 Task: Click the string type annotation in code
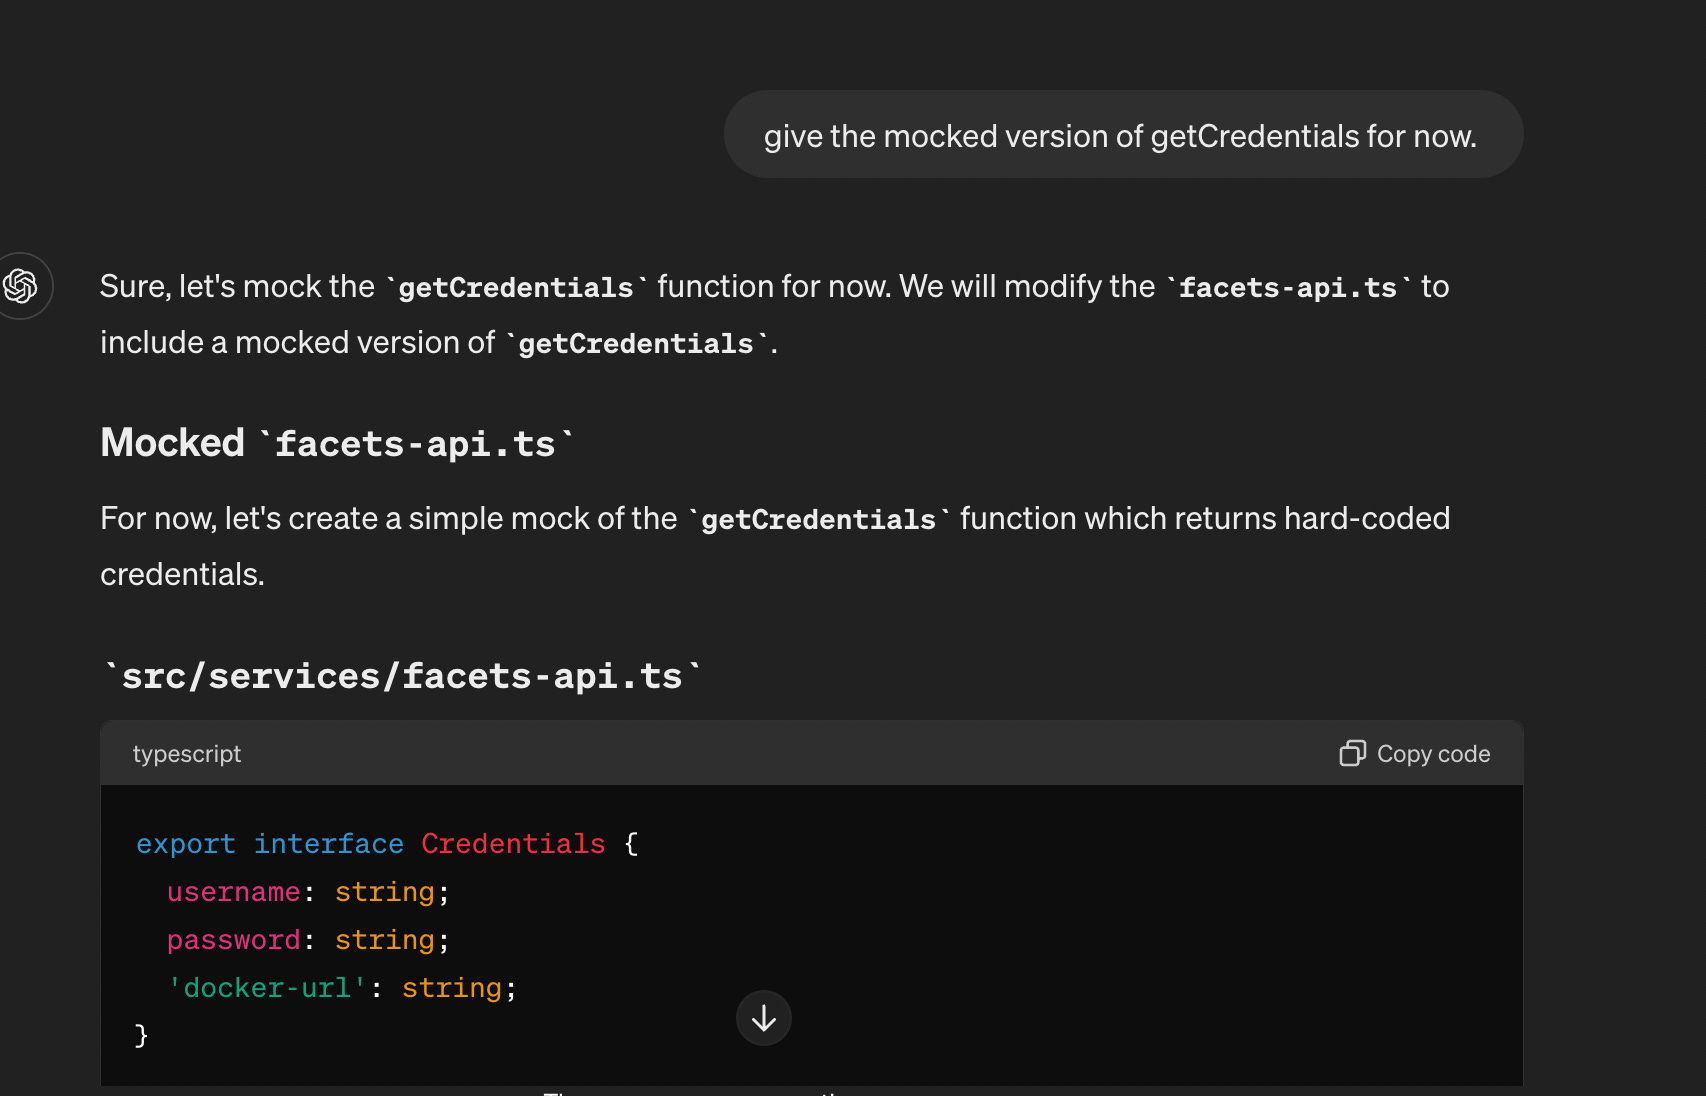pos(384,891)
